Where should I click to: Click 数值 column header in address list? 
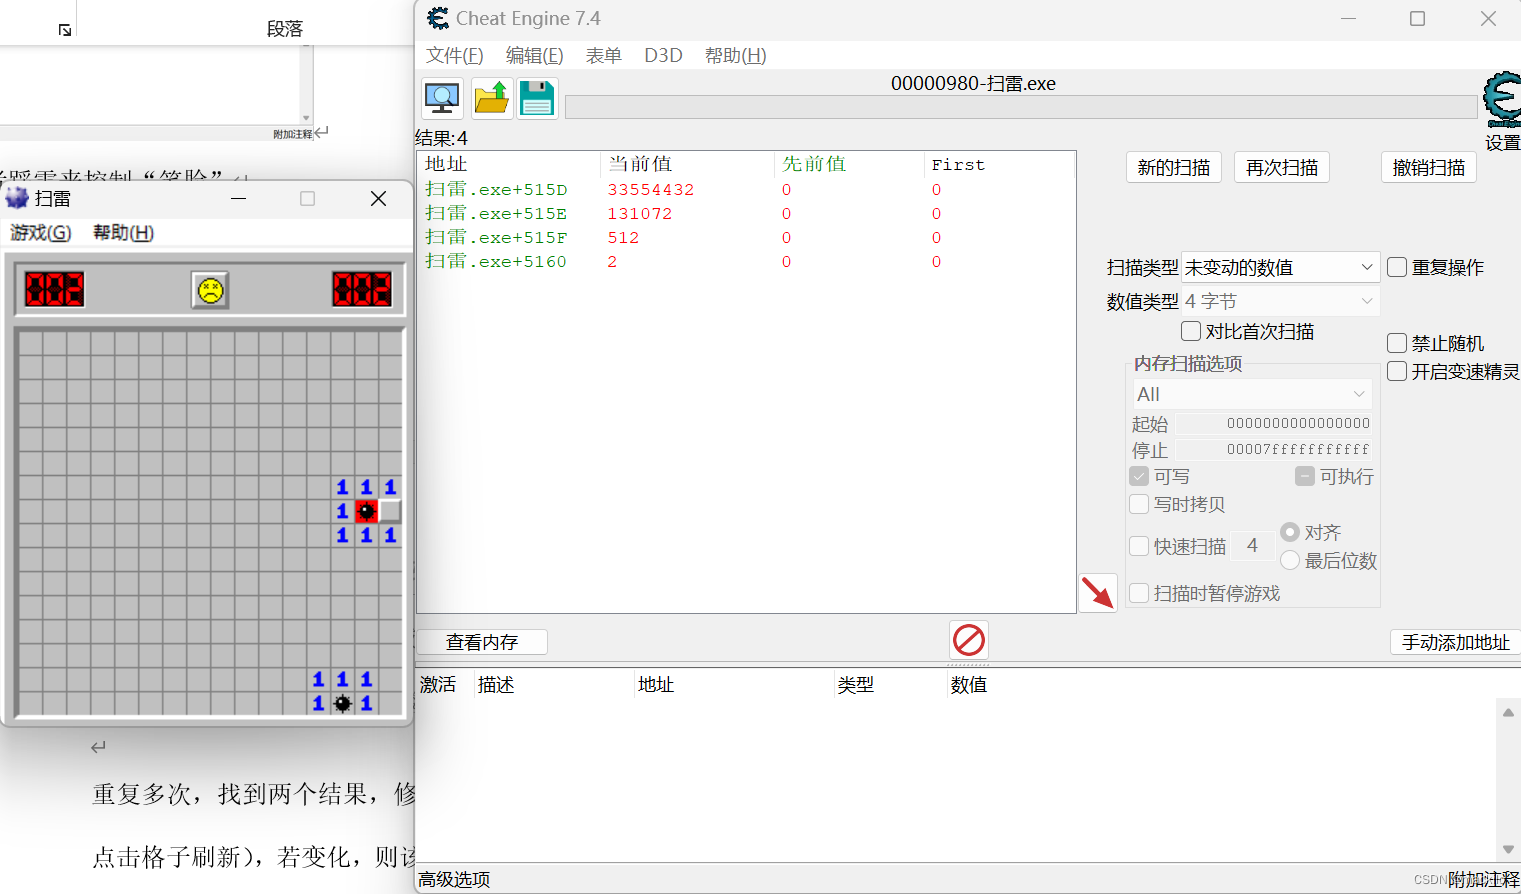coord(968,684)
